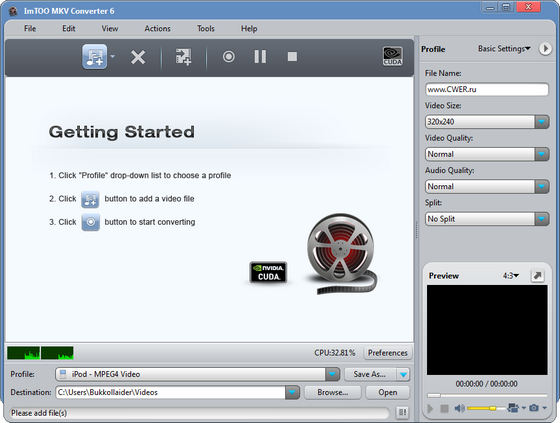Expand the profile panel arrow button
Image resolution: width=560 pixels, height=423 pixels.
coord(545,49)
